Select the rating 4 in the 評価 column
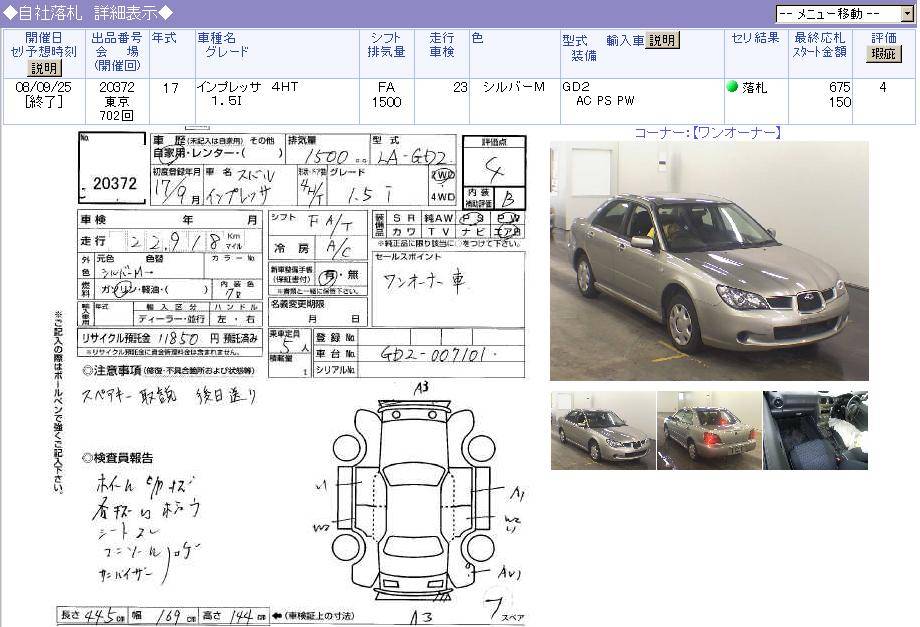This screenshot has height=627, width=920. click(883, 87)
